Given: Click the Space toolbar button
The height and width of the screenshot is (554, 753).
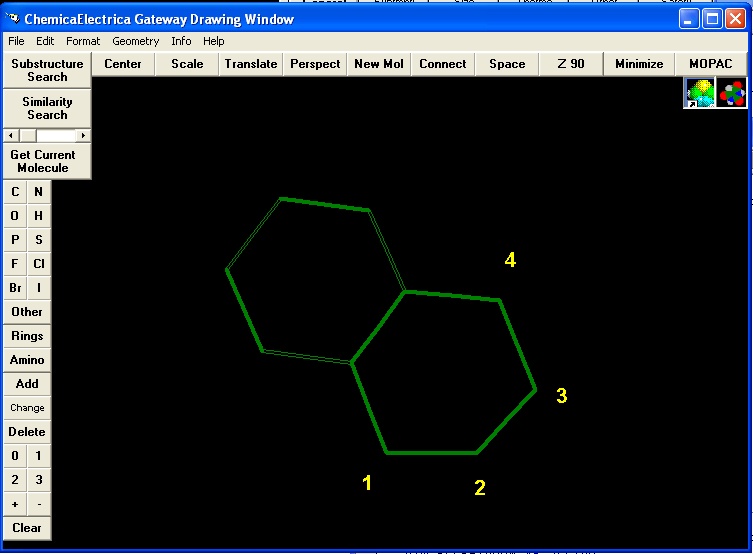Looking at the screenshot, I should pyautogui.click(x=507, y=64).
